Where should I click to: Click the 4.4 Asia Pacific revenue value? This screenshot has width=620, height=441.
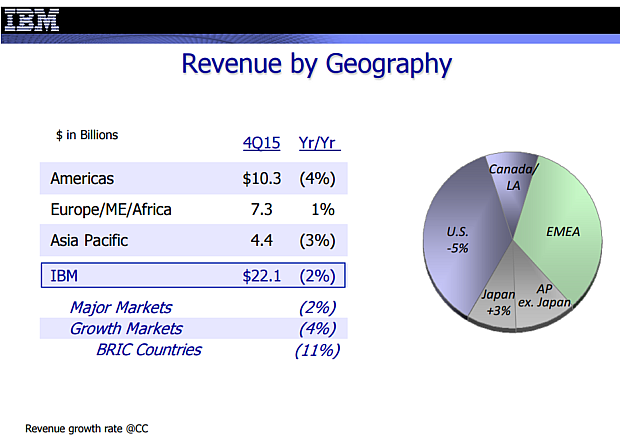tap(261, 240)
